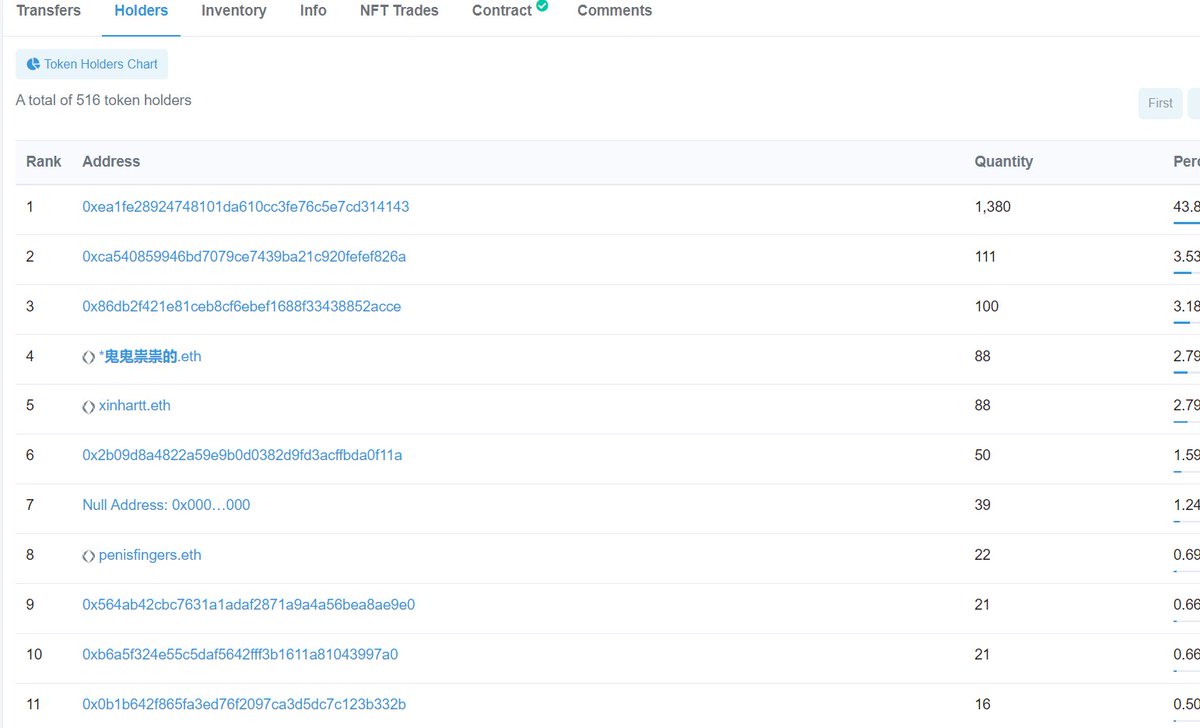Open the Inventory tab
Image resolution: width=1200 pixels, height=728 pixels.
(x=234, y=11)
